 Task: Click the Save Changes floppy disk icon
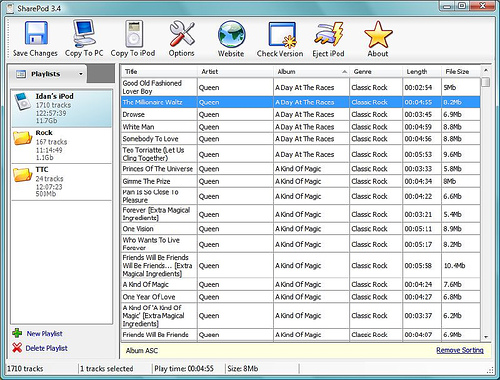tap(36, 33)
